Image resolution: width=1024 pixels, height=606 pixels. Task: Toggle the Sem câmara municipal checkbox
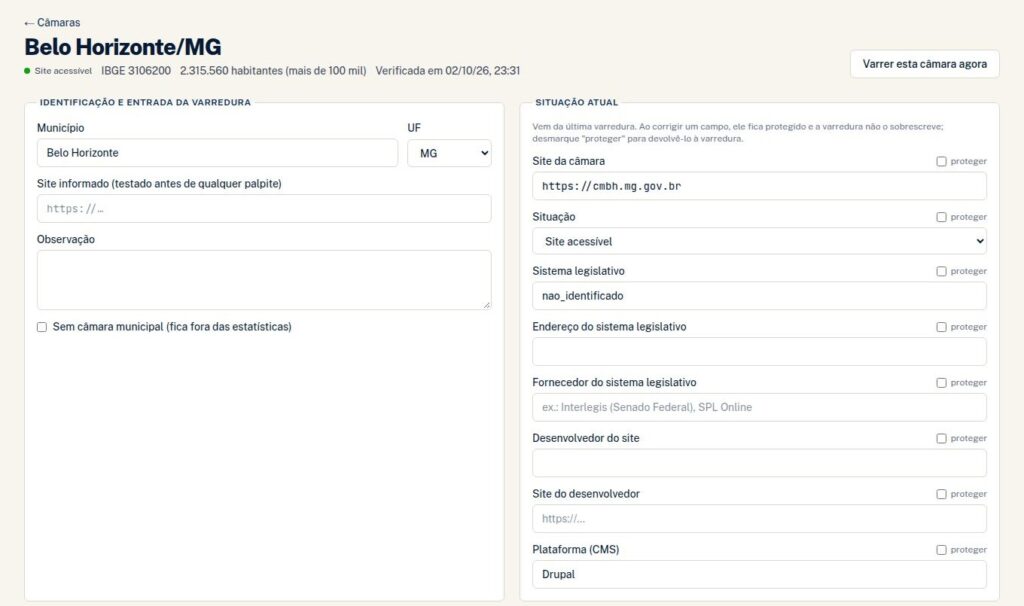coord(42,327)
